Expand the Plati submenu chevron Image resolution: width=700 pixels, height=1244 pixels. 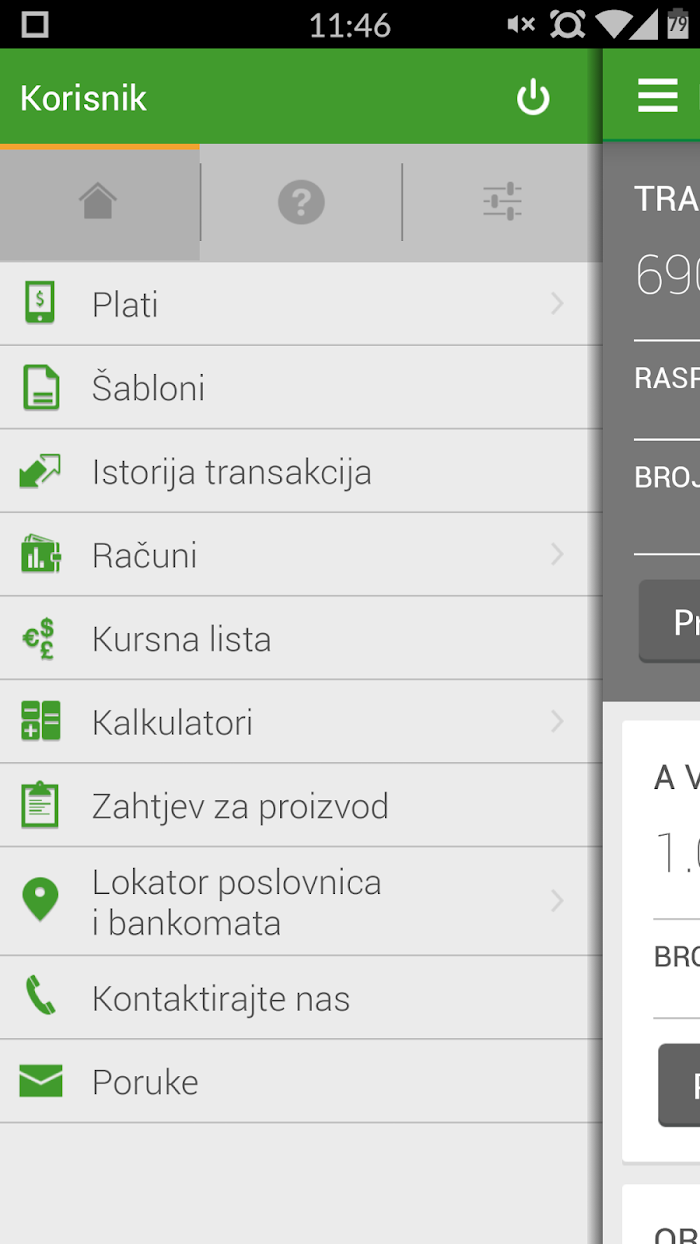click(x=558, y=304)
